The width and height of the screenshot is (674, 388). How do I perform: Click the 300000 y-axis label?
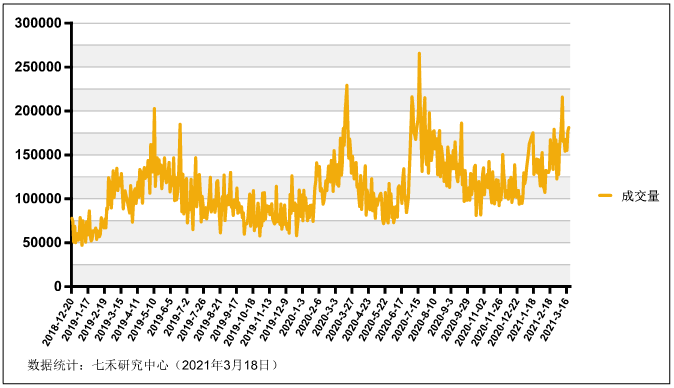[x=38, y=23]
